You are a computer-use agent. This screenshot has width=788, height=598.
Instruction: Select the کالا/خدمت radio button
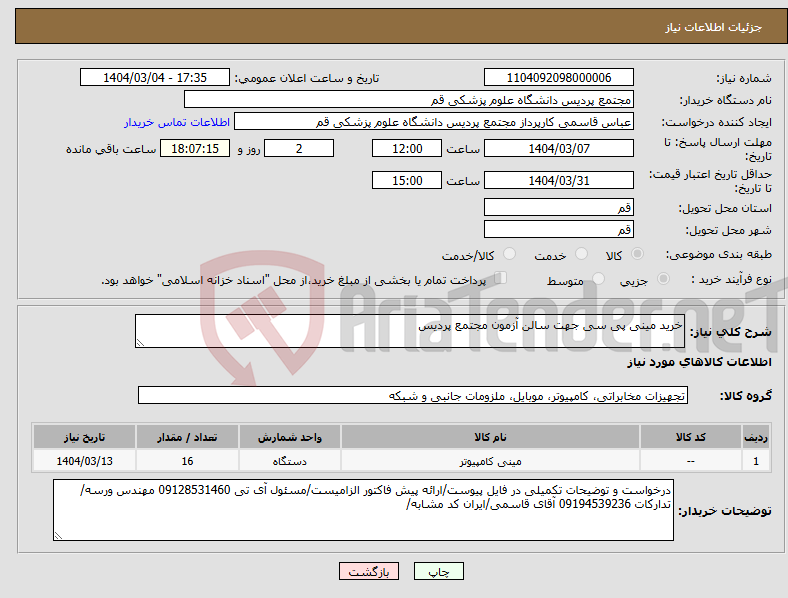point(510,254)
